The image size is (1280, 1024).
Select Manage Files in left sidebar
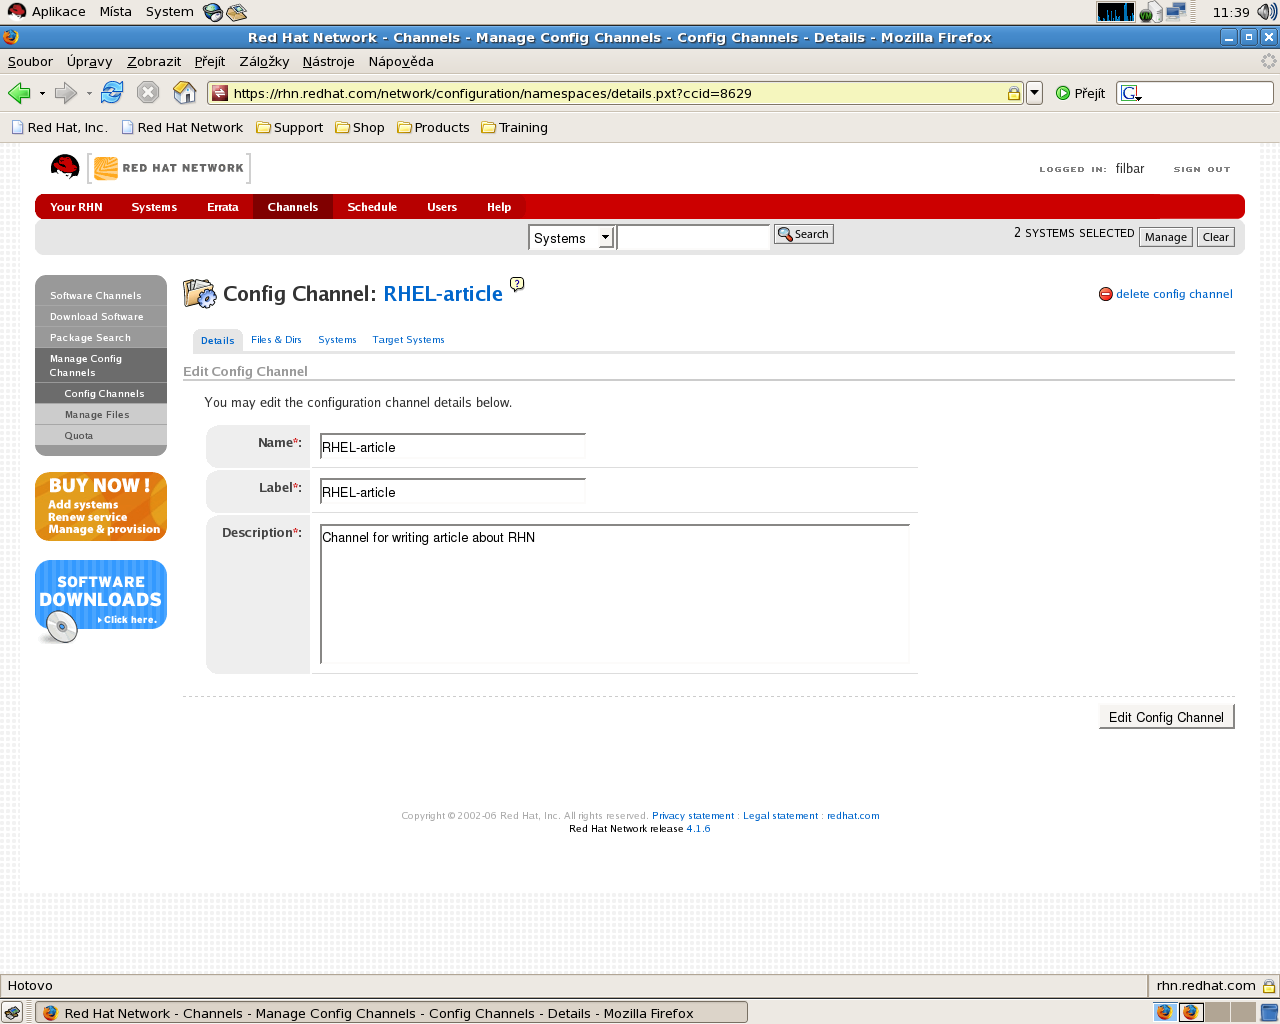click(x=97, y=415)
